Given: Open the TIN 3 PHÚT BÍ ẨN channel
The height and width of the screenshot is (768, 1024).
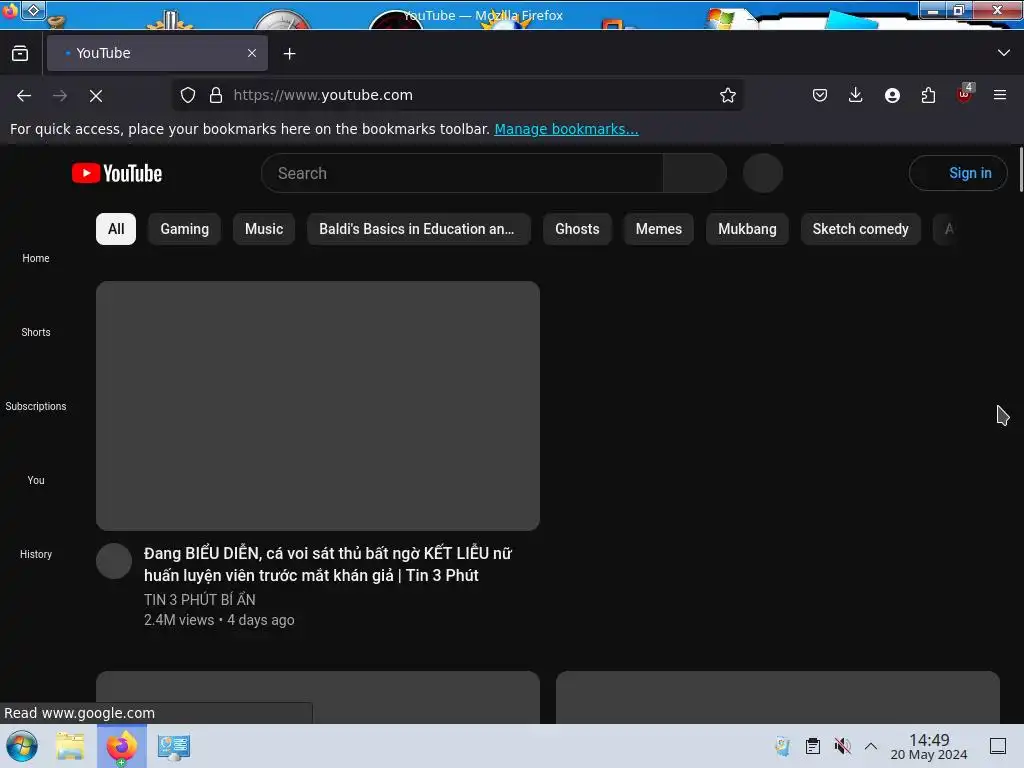Looking at the screenshot, I should coord(200,600).
